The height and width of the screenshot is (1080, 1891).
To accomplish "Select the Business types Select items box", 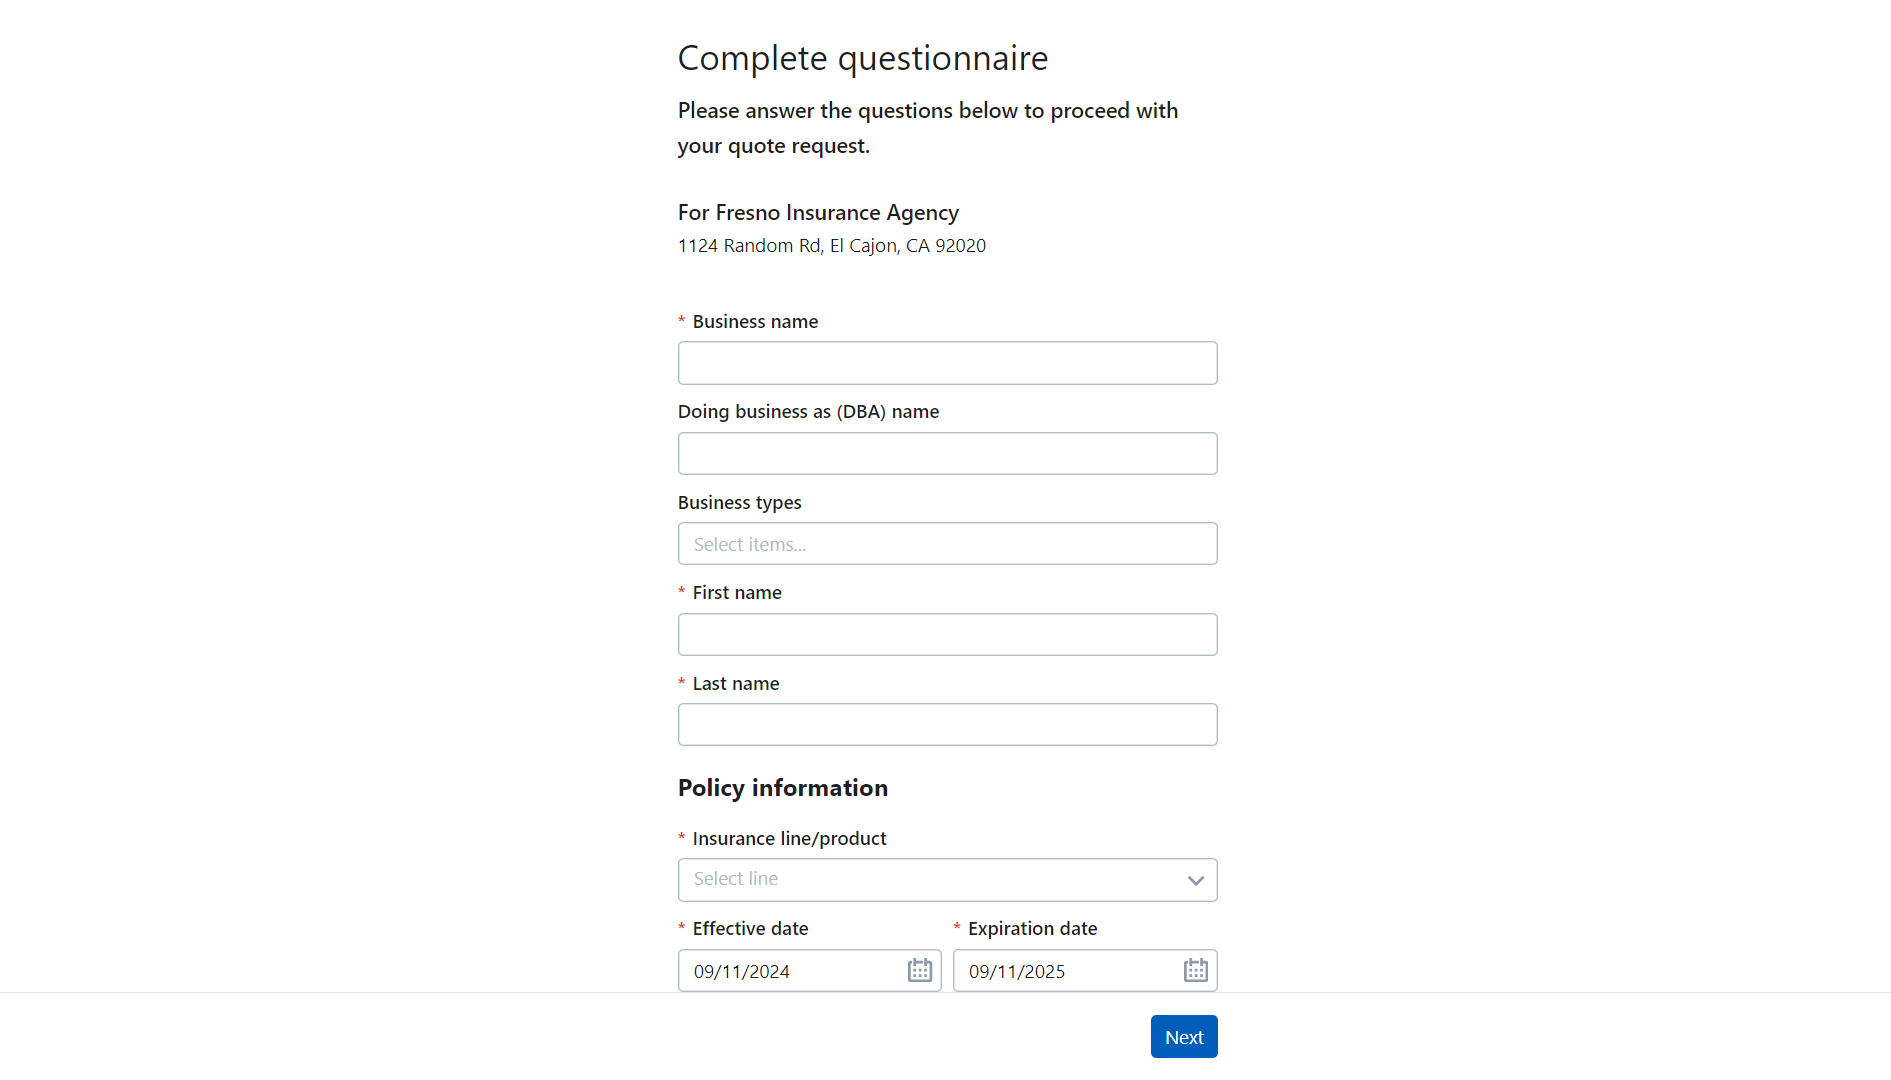I will 947,543.
